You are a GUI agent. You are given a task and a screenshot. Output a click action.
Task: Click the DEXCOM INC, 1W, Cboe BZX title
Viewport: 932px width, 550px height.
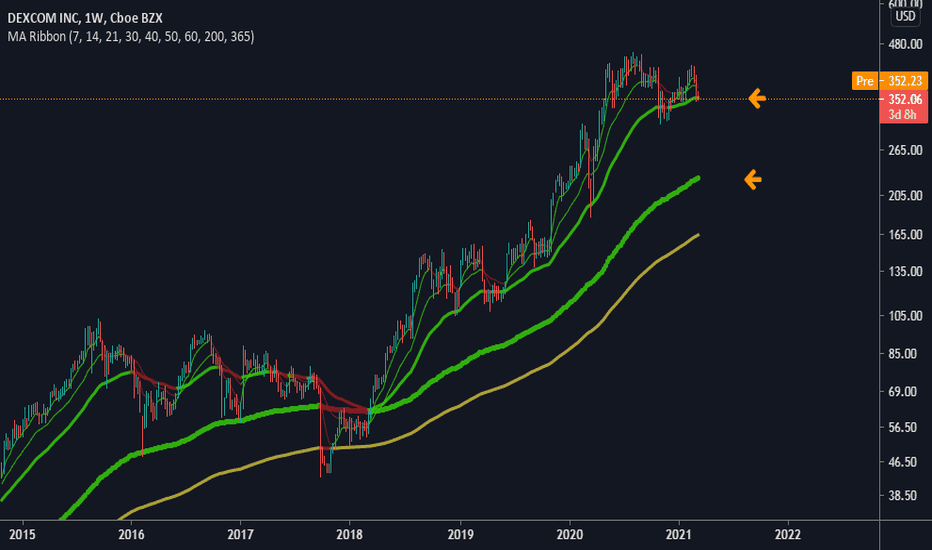click(85, 18)
